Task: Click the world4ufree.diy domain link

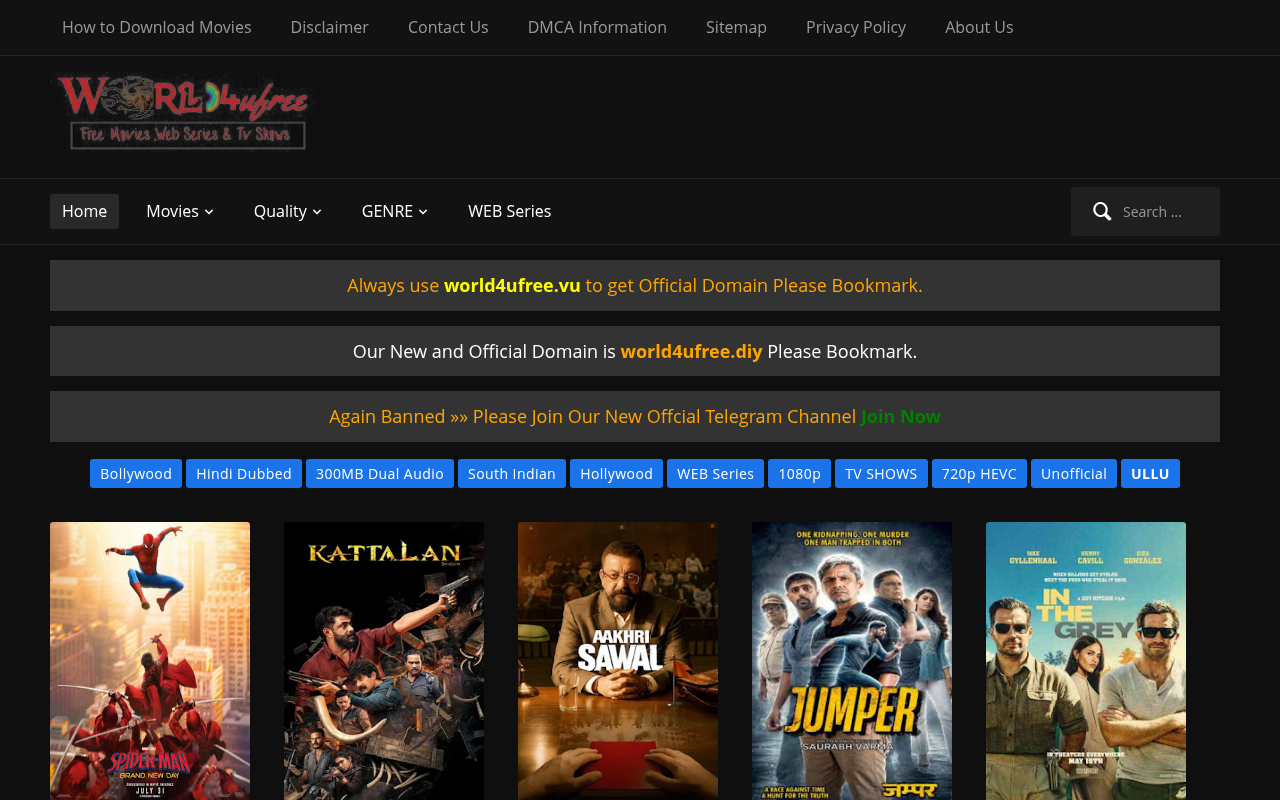Action: tap(691, 351)
